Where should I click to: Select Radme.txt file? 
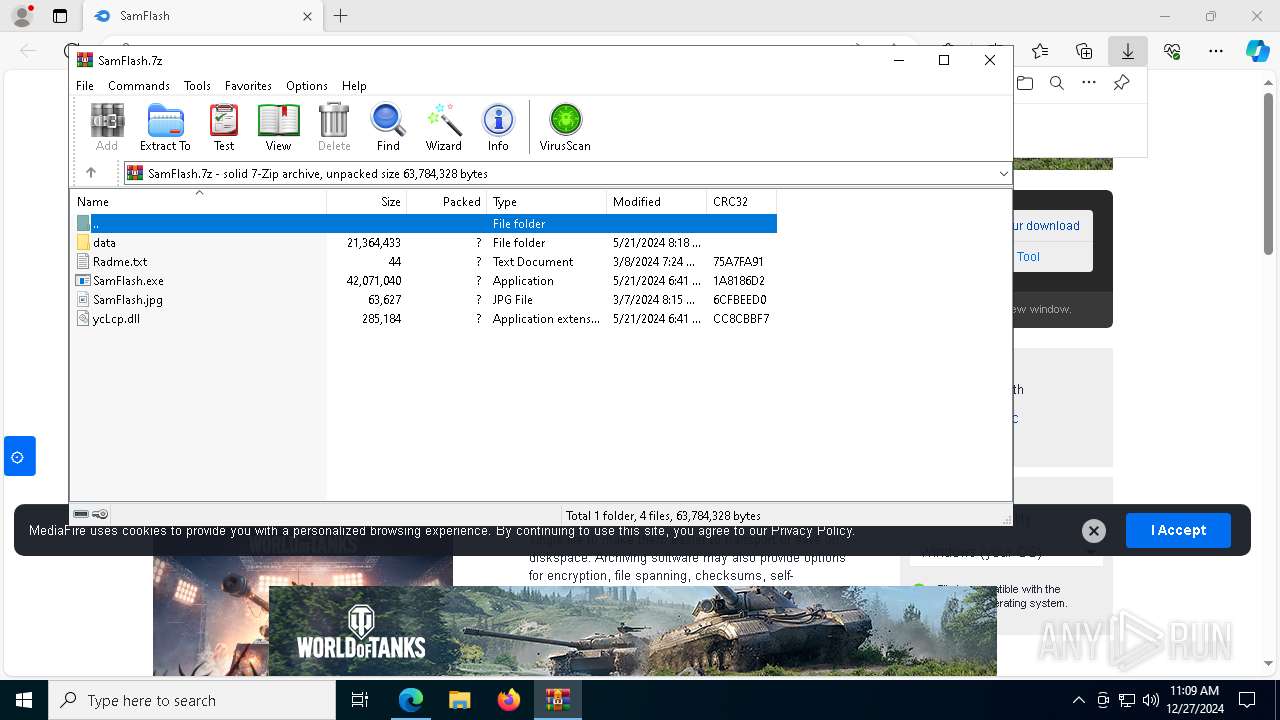423,262
